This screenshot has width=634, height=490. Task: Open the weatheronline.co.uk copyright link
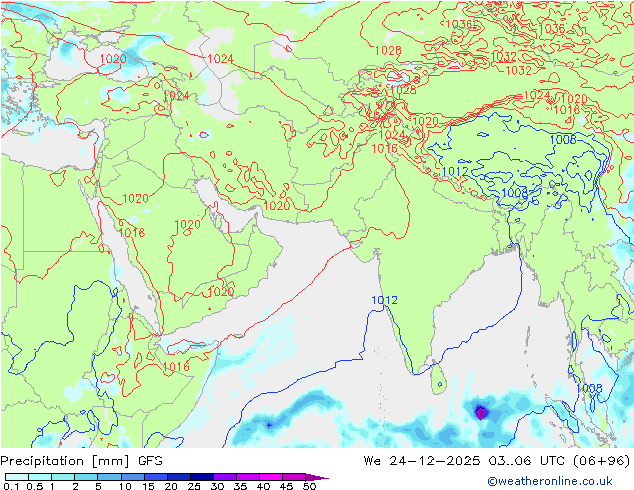549,481
